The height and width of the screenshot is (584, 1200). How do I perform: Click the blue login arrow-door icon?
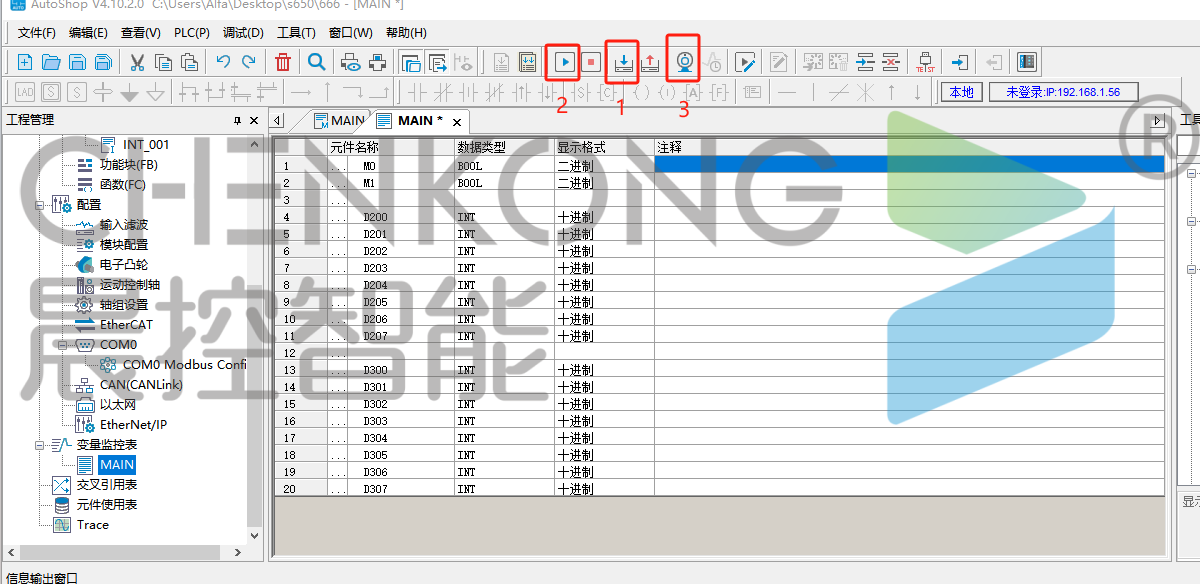960,62
